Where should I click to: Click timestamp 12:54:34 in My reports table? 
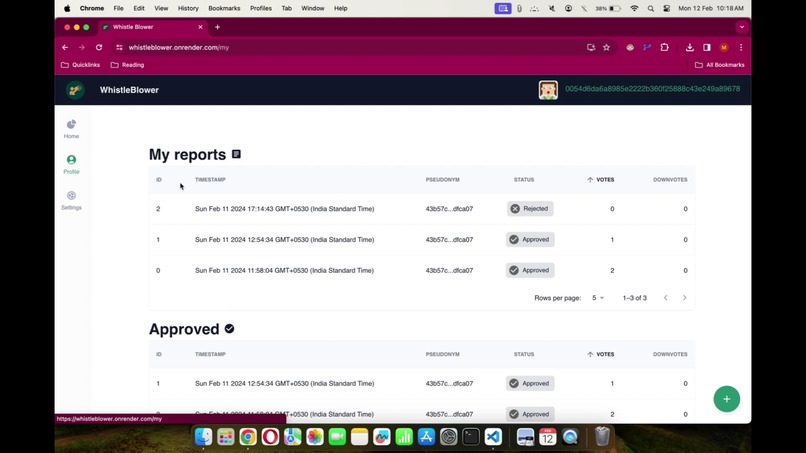[x=284, y=240]
